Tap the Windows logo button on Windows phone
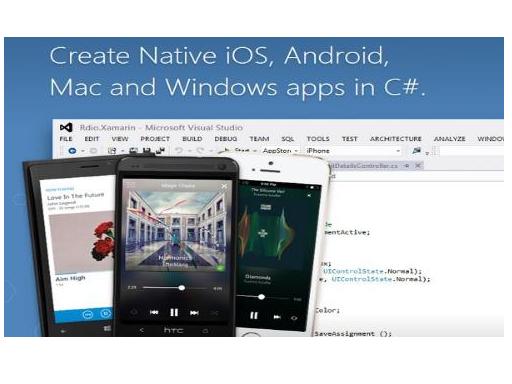 (x=107, y=329)
